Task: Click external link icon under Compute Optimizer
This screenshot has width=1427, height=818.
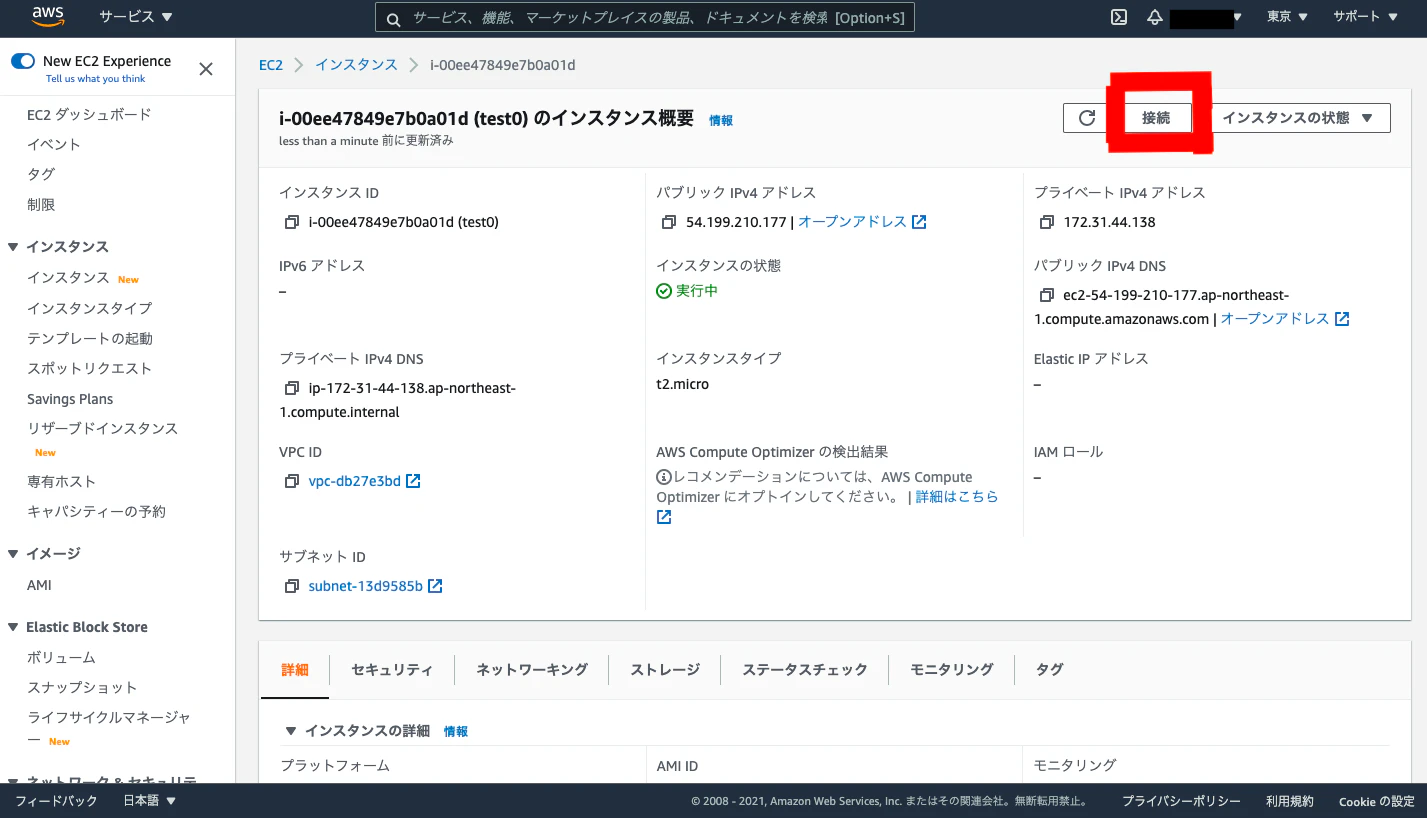Action: pyautogui.click(x=664, y=517)
